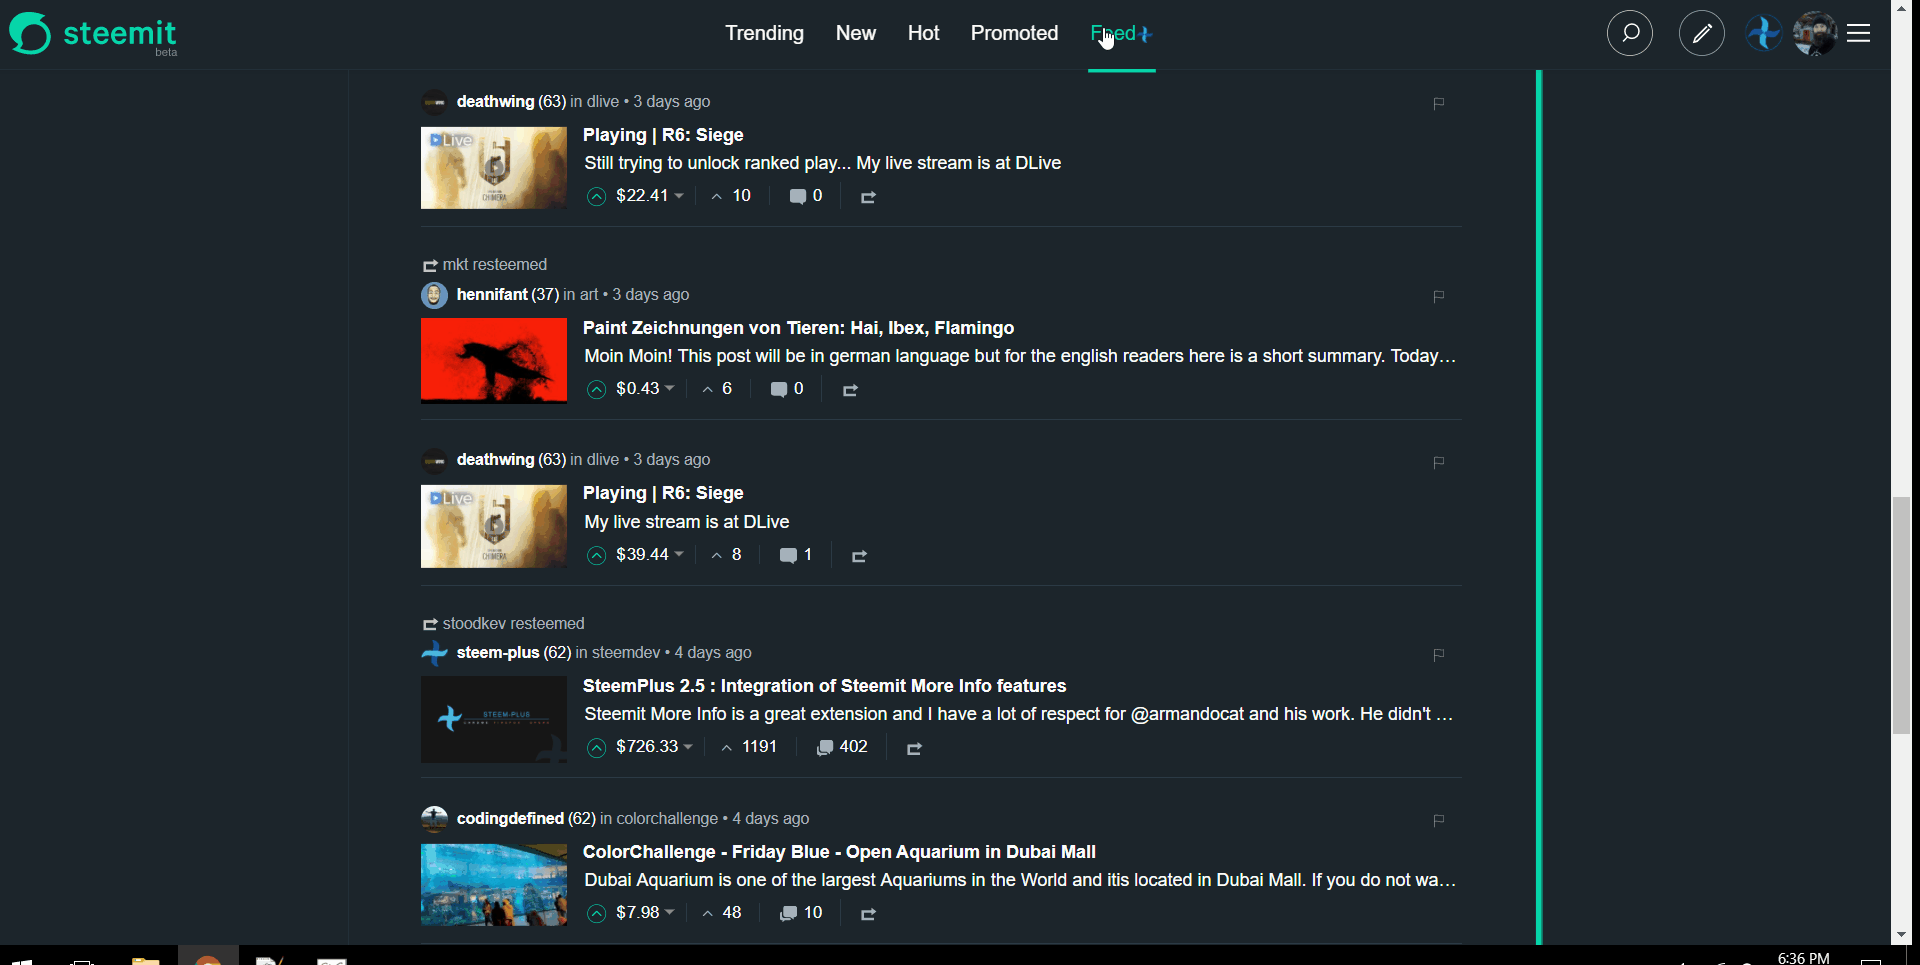The image size is (1920, 965).
Task: Open 402 comments on SteemPlus post
Action: pos(842,747)
